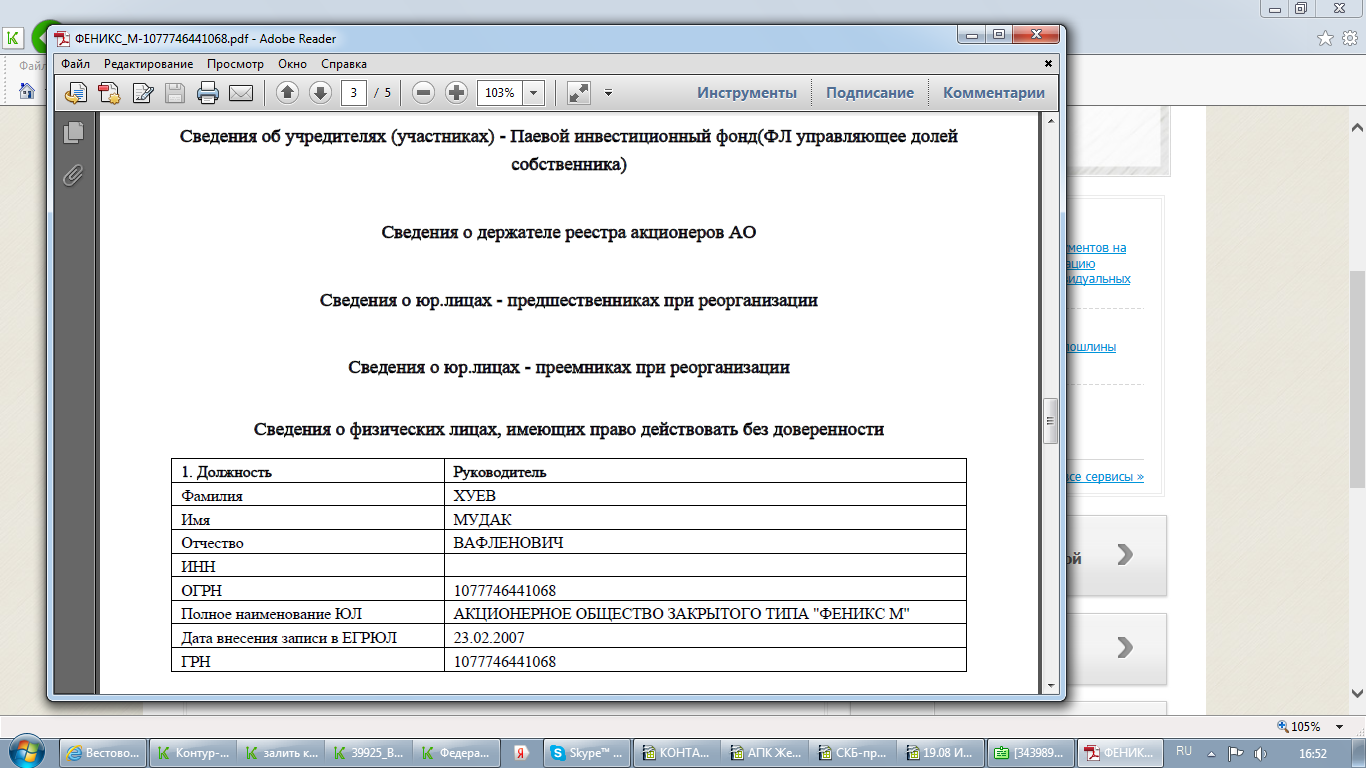Switch to Skype in the taskbar

pos(589,752)
